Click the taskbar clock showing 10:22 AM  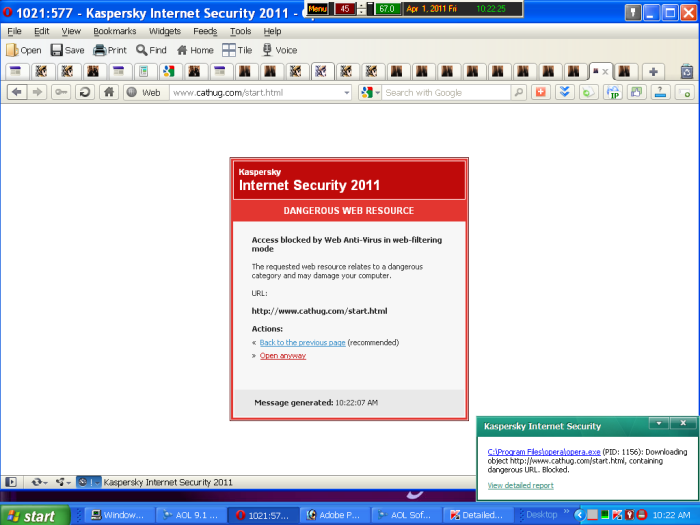[x=671, y=515]
